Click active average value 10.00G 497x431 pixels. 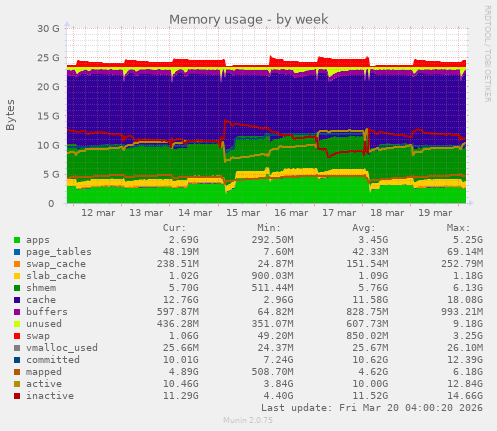coord(370,384)
